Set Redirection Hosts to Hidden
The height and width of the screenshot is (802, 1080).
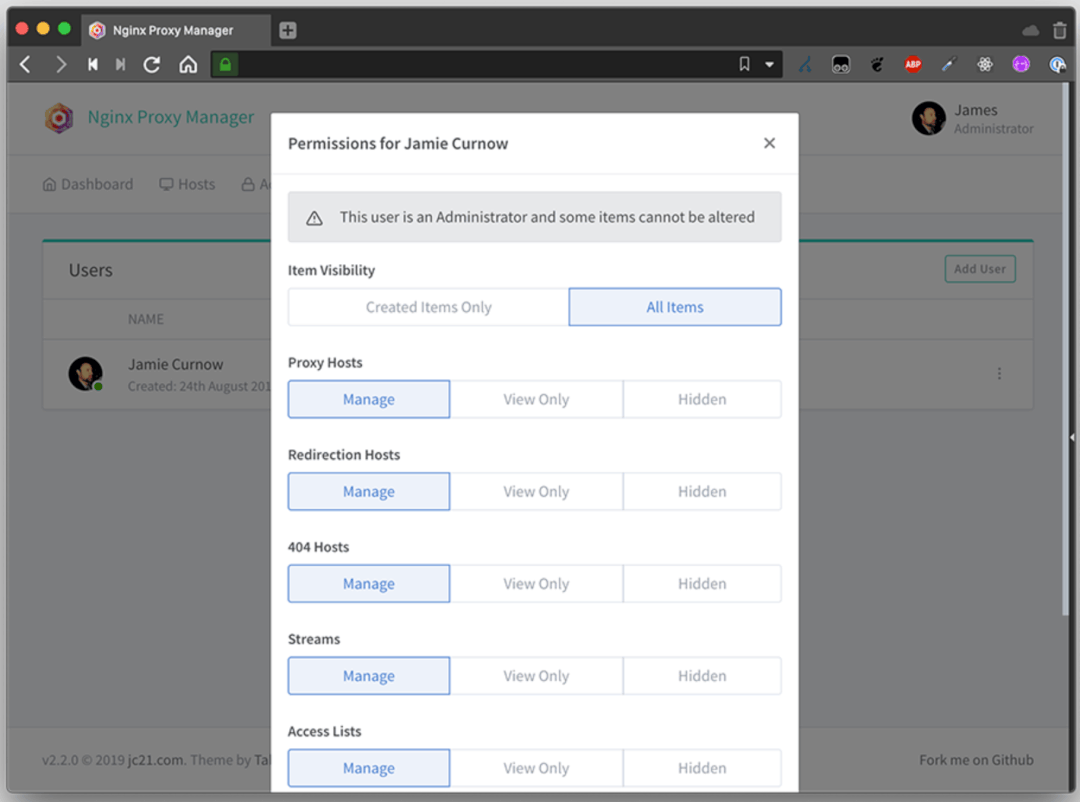[x=702, y=491]
